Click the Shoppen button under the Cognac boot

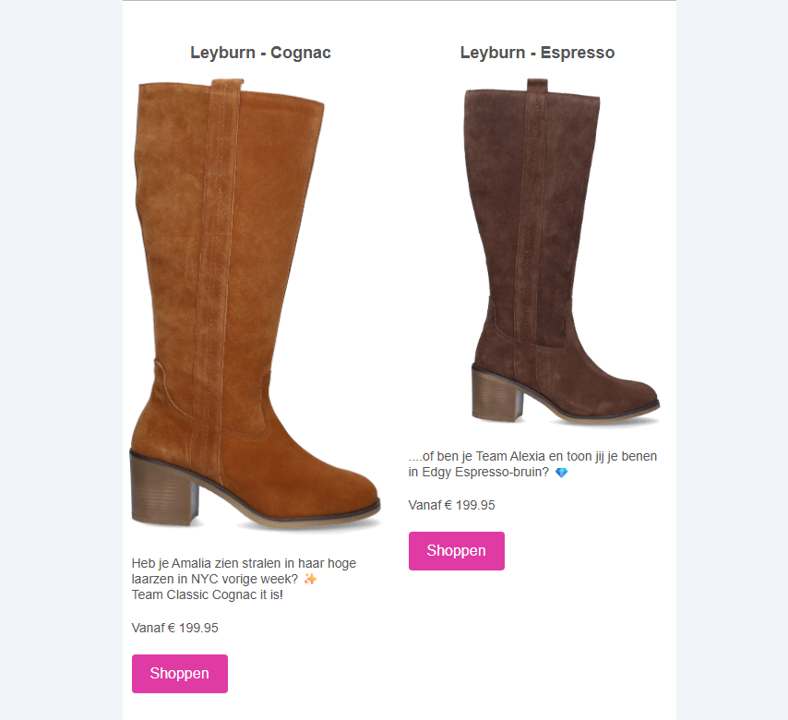180,673
